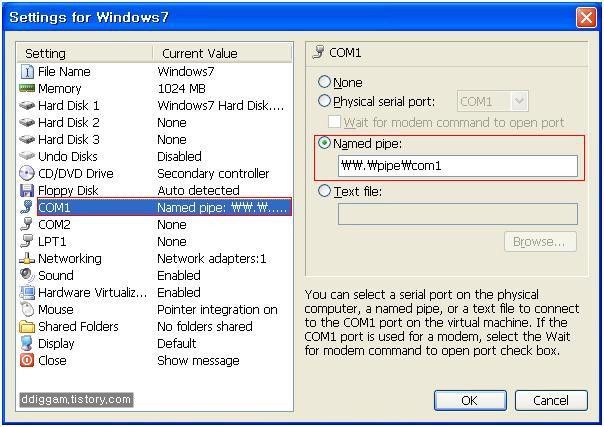Click the Display monitor icon
The height and width of the screenshot is (427, 604).
pos(27,343)
